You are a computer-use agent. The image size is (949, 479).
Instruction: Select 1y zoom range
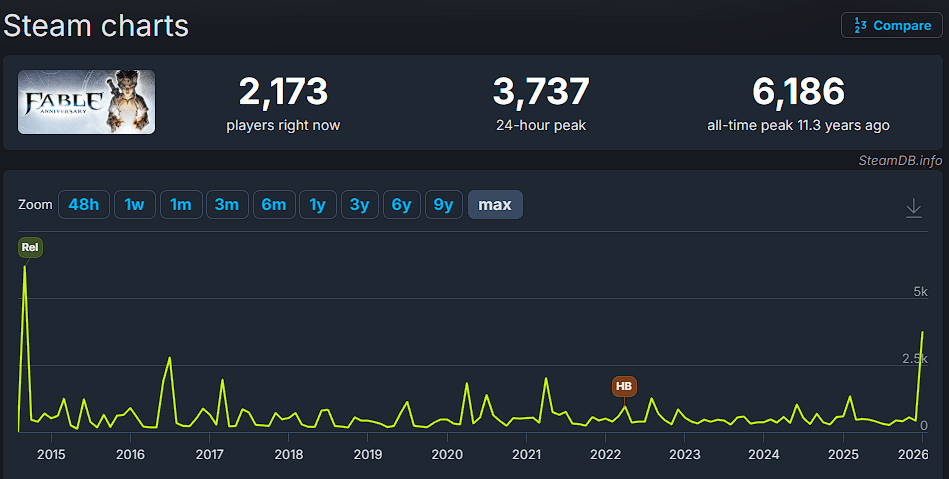point(317,205)
